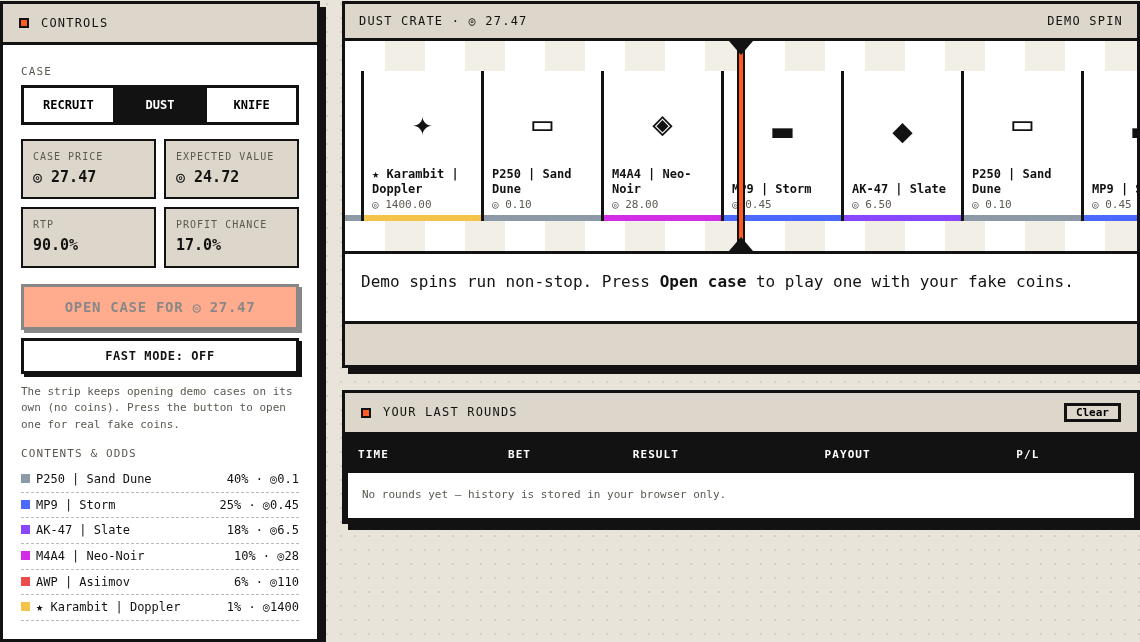Viewport: 1140px width, 642px height.
Task: Select the Recruit case tab
Action: [x=68, y=105]
